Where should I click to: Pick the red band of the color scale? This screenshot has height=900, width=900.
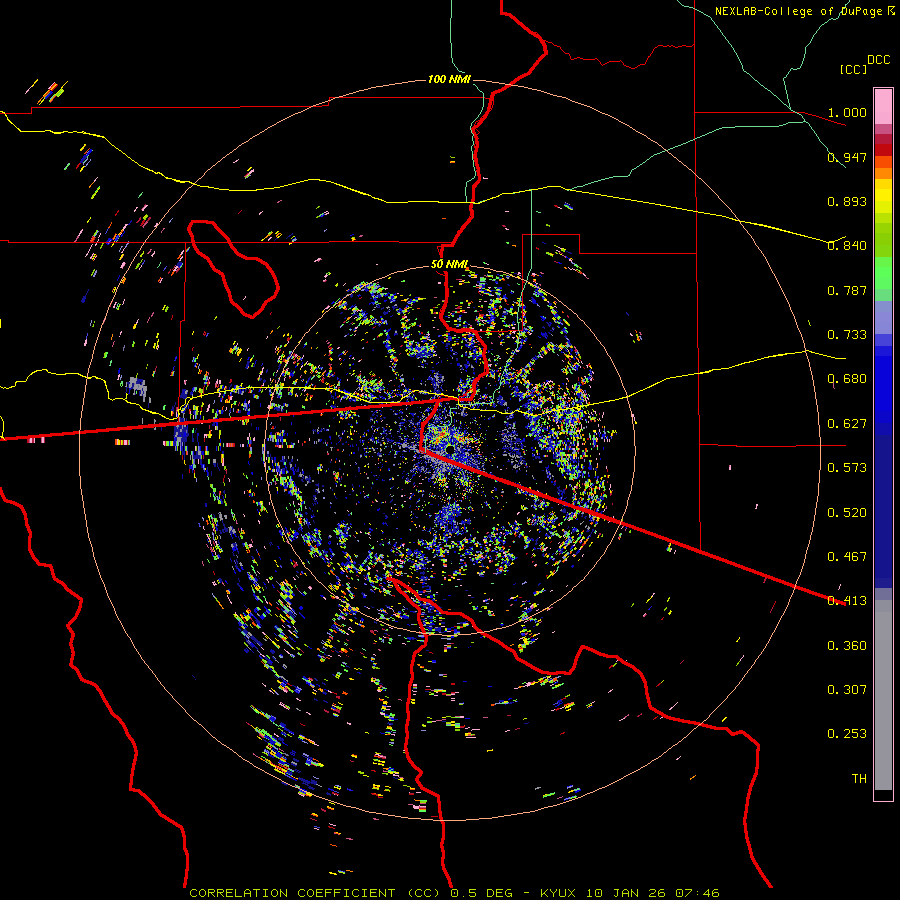883,150
